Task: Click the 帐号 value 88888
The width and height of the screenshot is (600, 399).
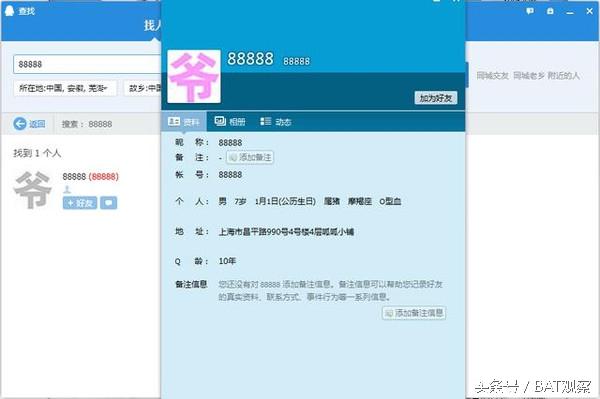Action: click(x=230, y=175)
